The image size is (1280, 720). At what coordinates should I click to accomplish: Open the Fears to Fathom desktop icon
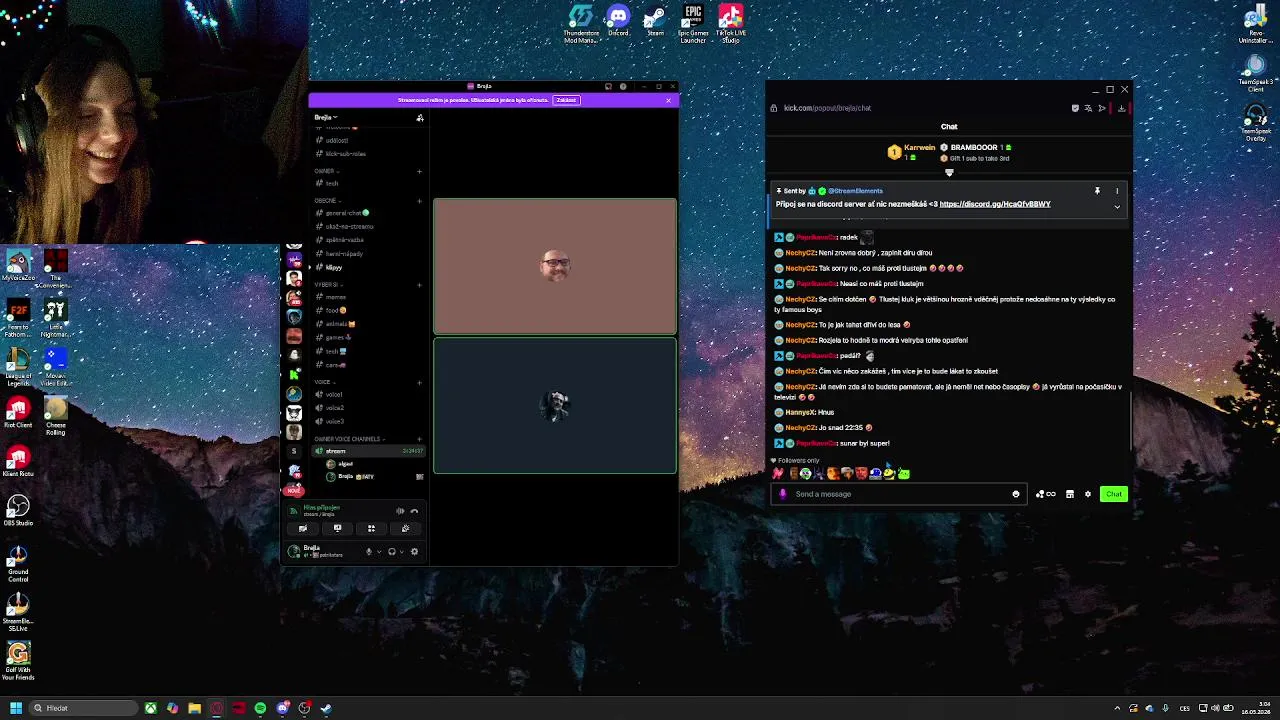point(18,317)
